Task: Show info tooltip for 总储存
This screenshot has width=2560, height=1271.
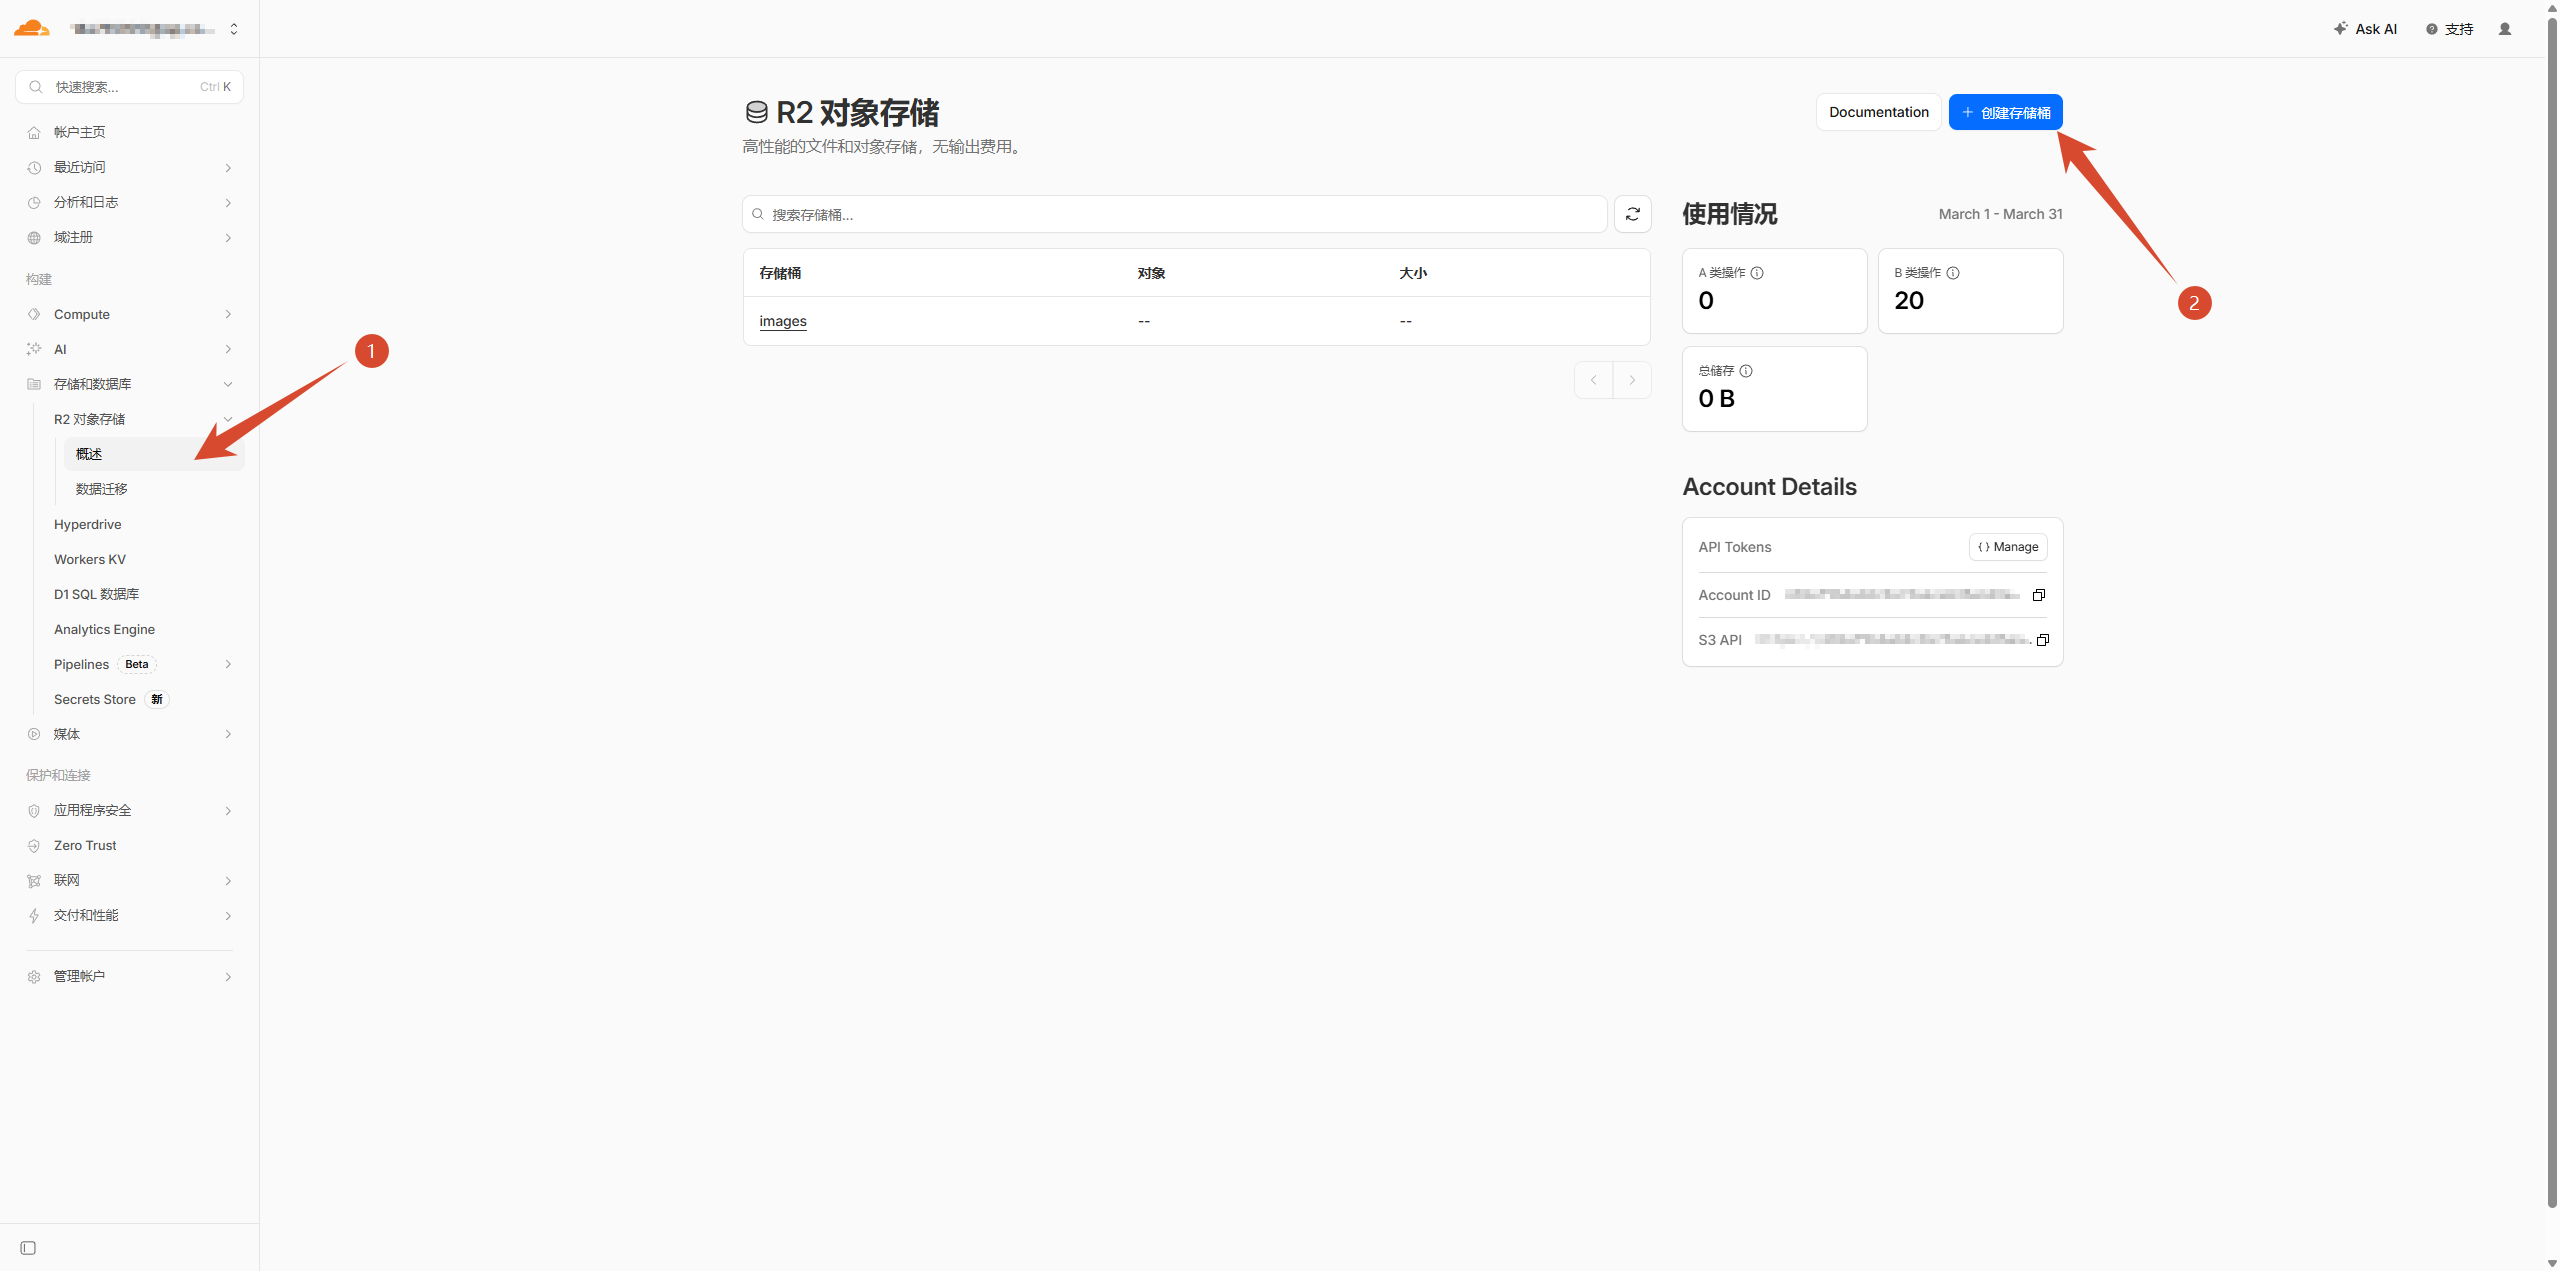Action: (1746, 371)
